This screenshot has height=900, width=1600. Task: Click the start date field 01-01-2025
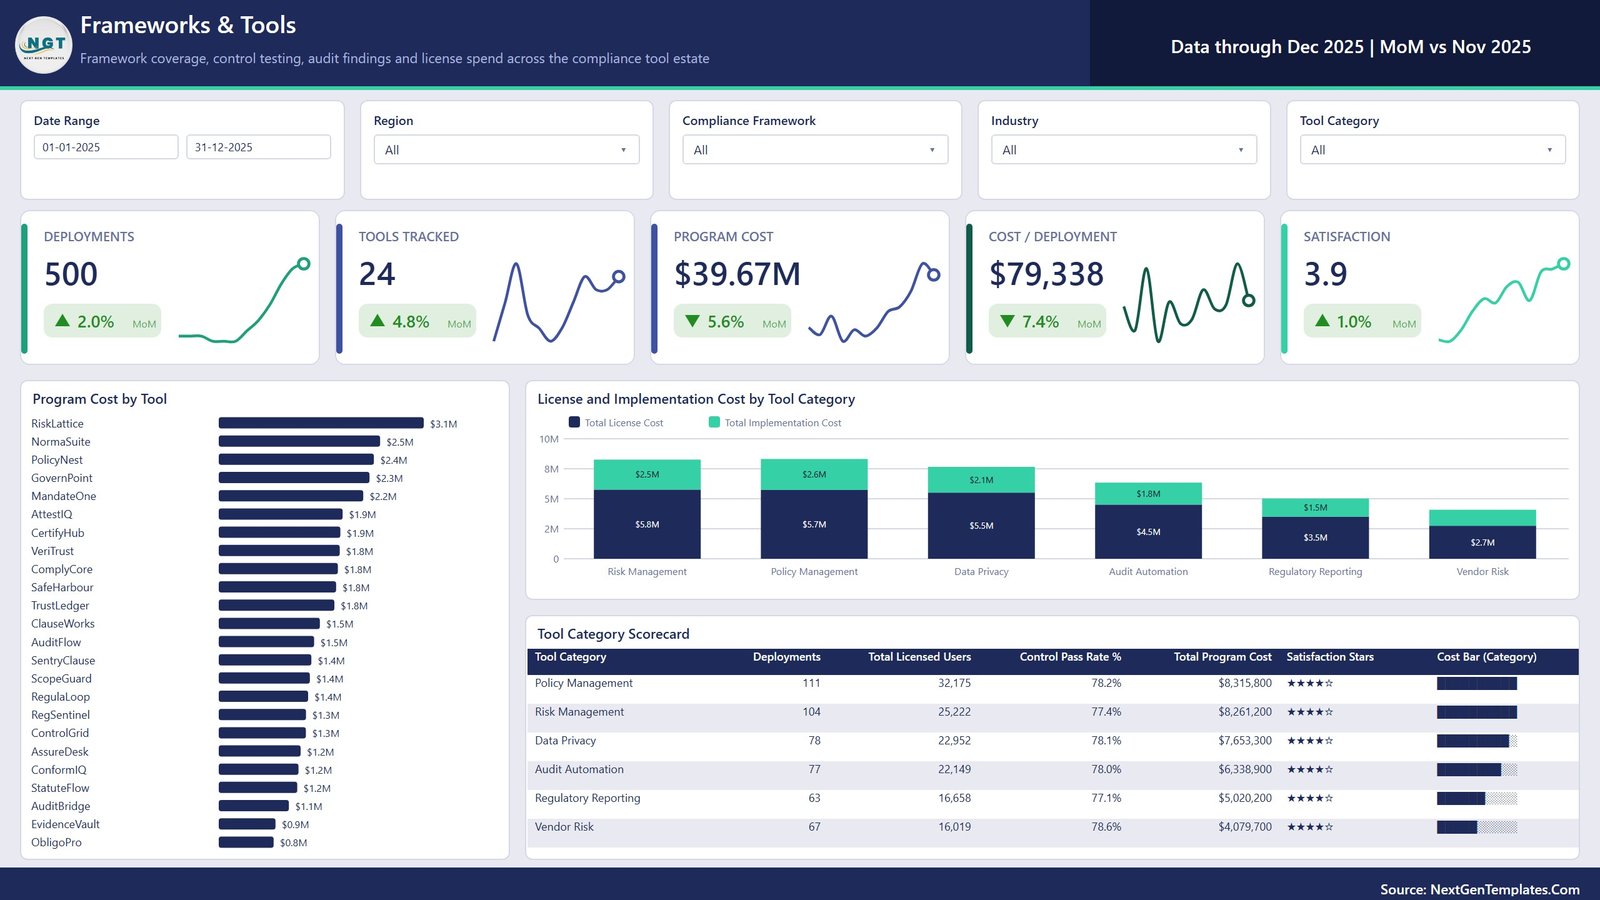[x=106, y=147]
